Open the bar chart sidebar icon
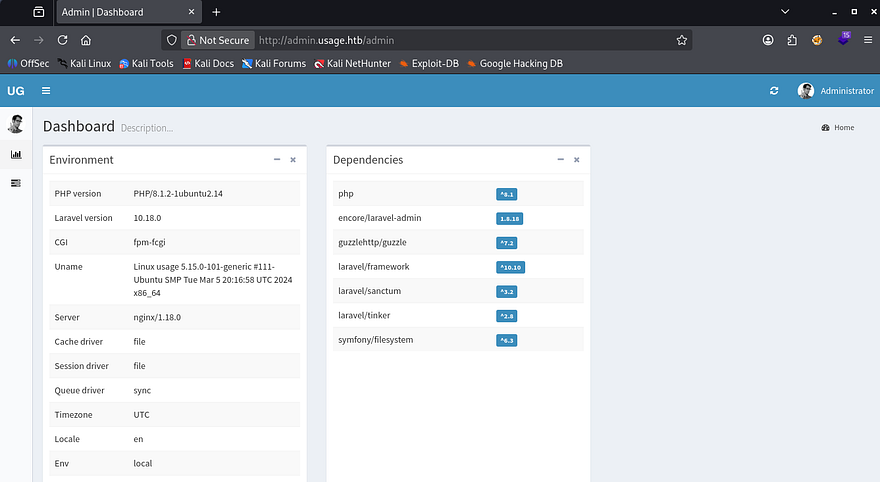 click(x=16, y=154)
